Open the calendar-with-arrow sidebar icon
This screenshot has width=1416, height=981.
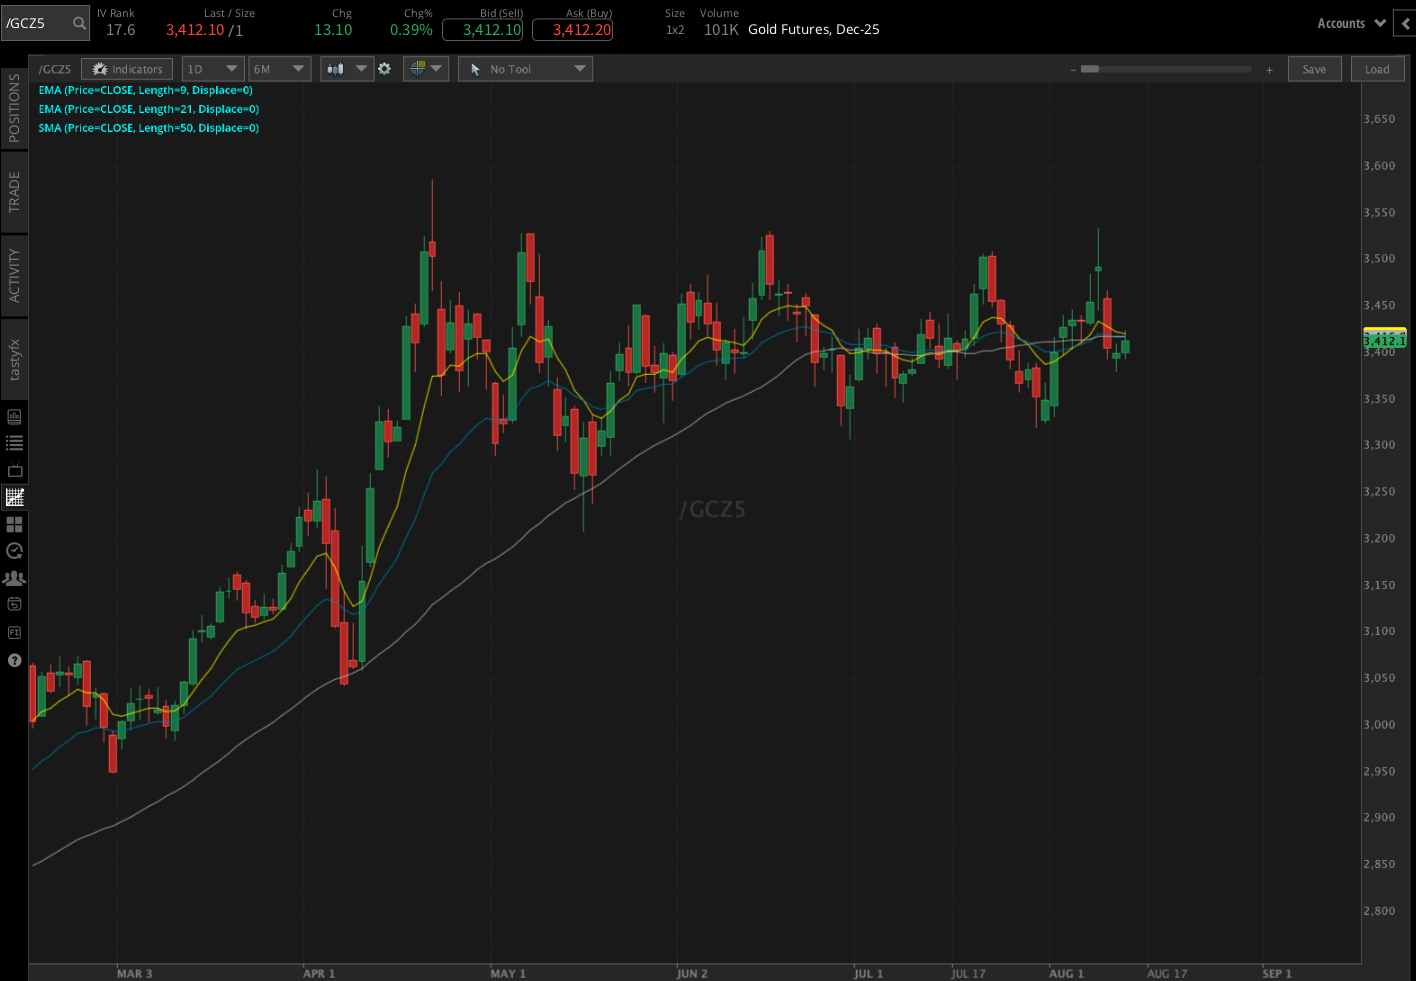pos(14,604)
